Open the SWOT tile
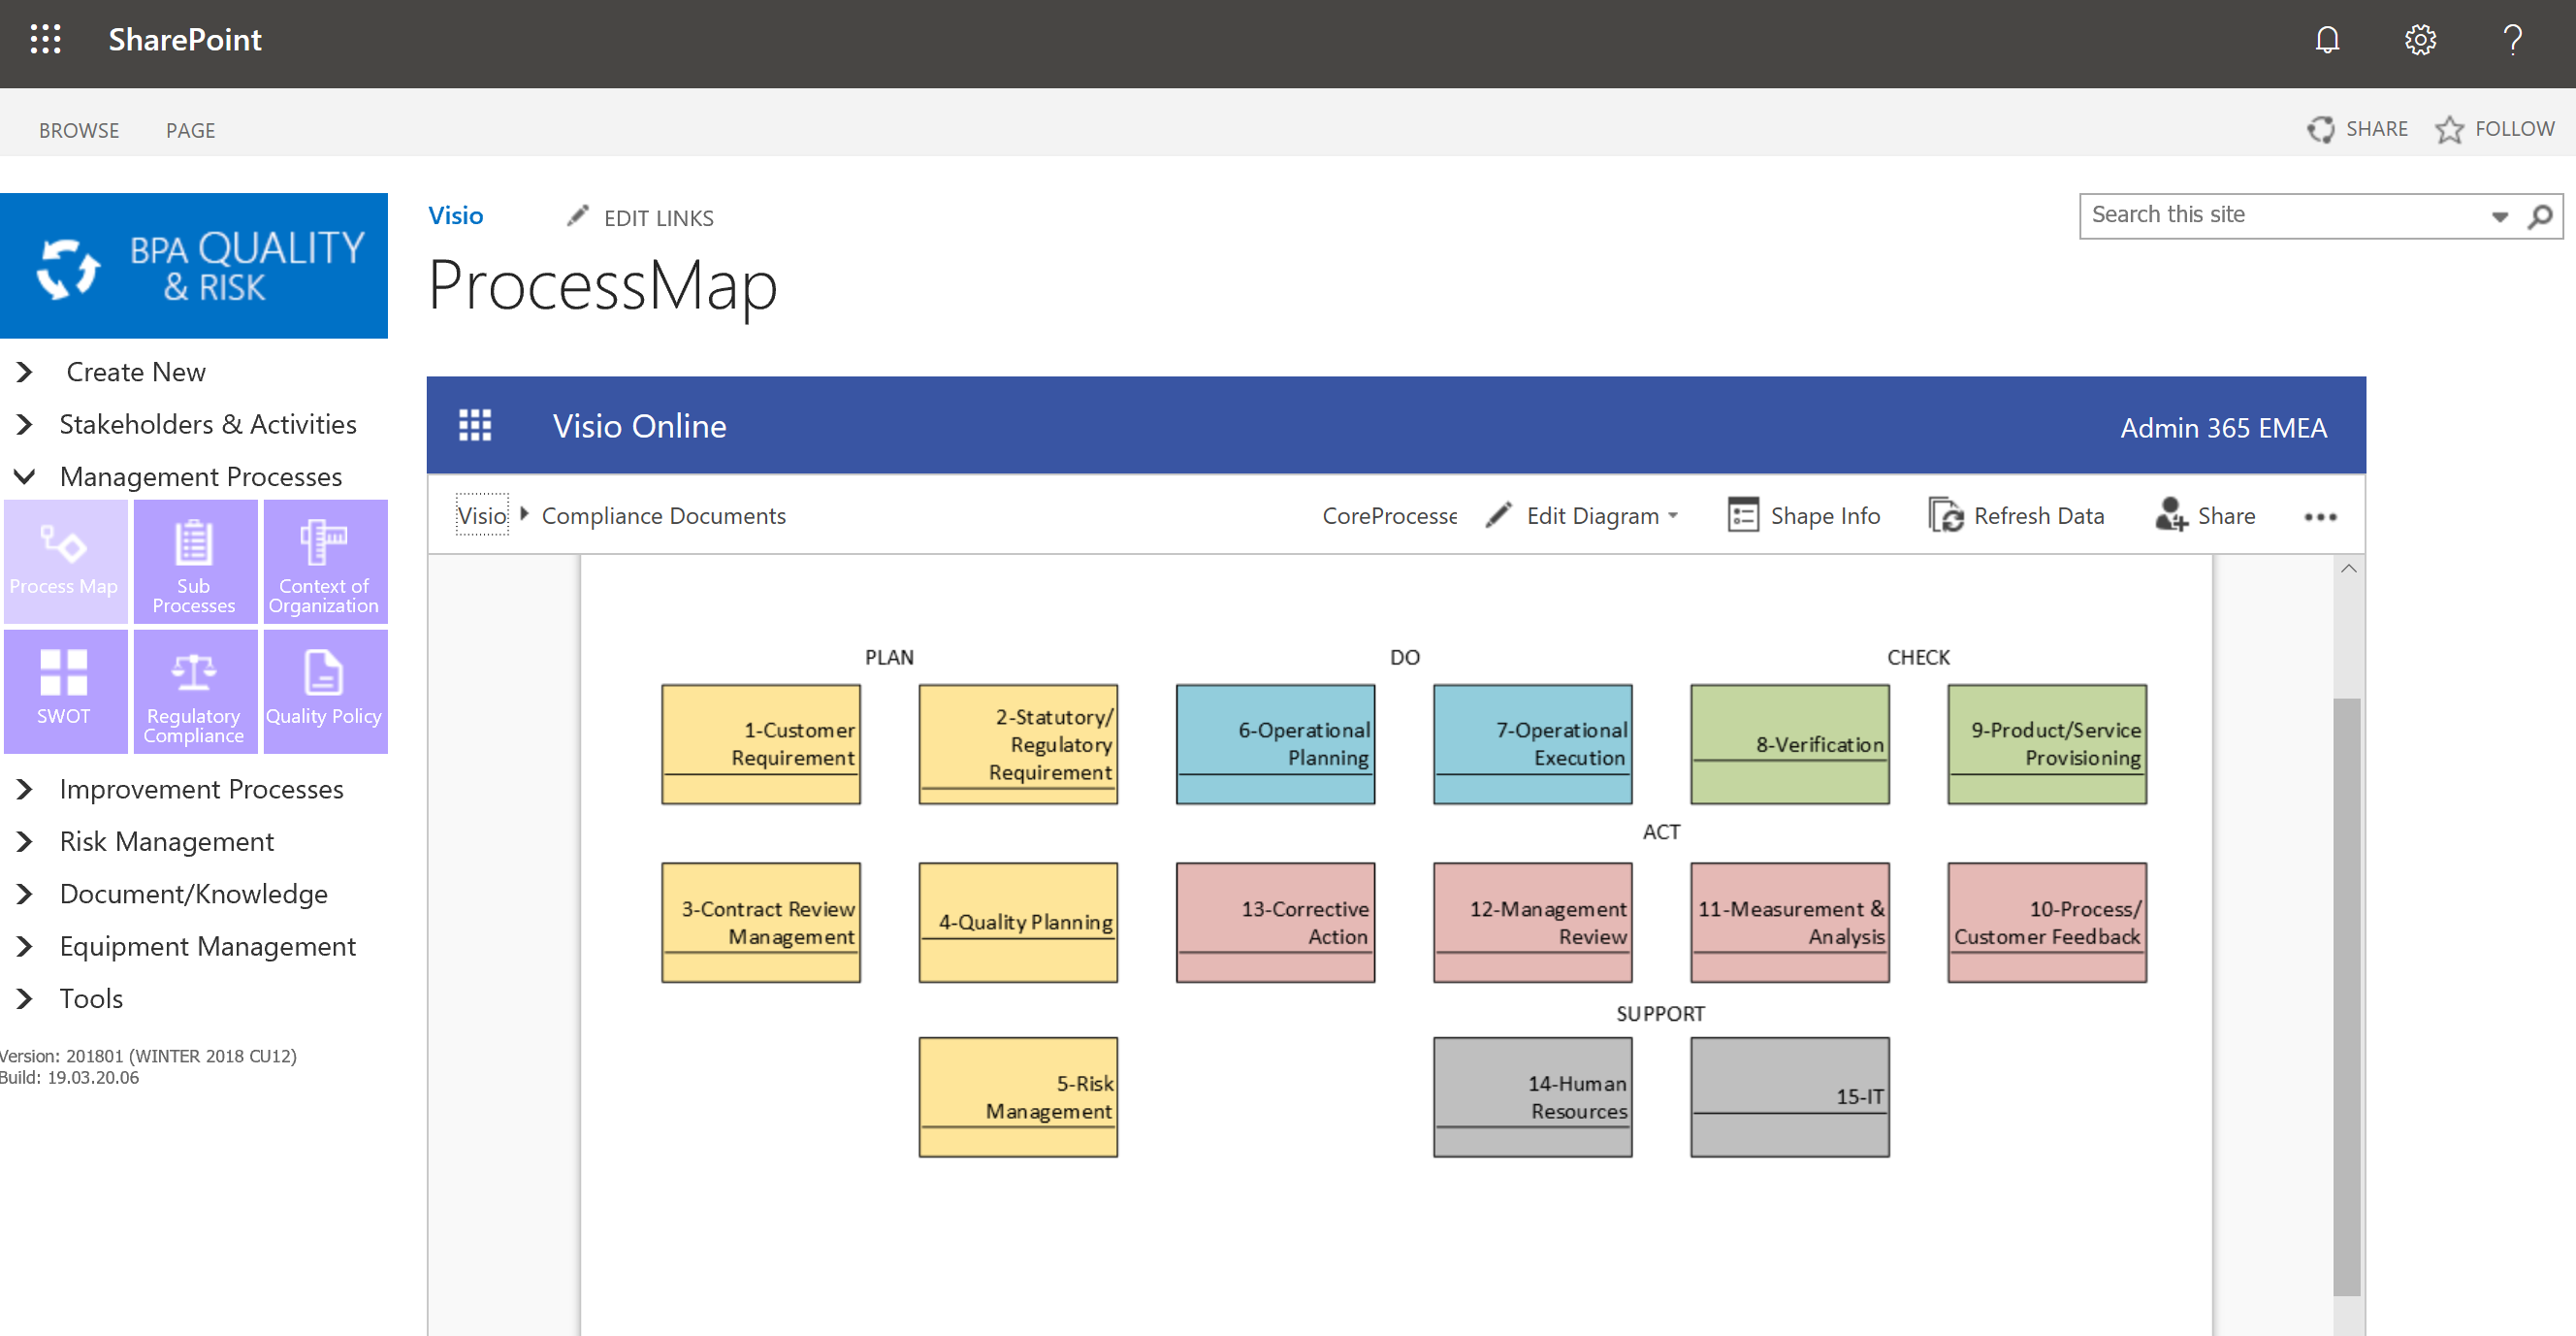 pos(65,691)
